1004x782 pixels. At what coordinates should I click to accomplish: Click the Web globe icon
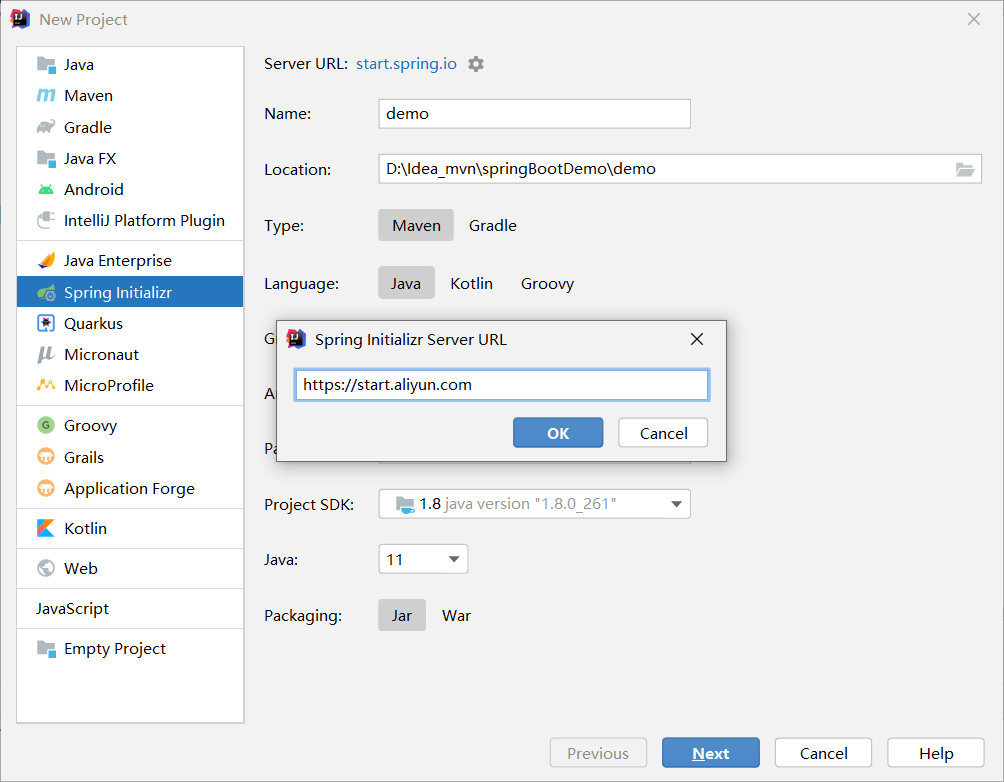(x=46, y=568)
